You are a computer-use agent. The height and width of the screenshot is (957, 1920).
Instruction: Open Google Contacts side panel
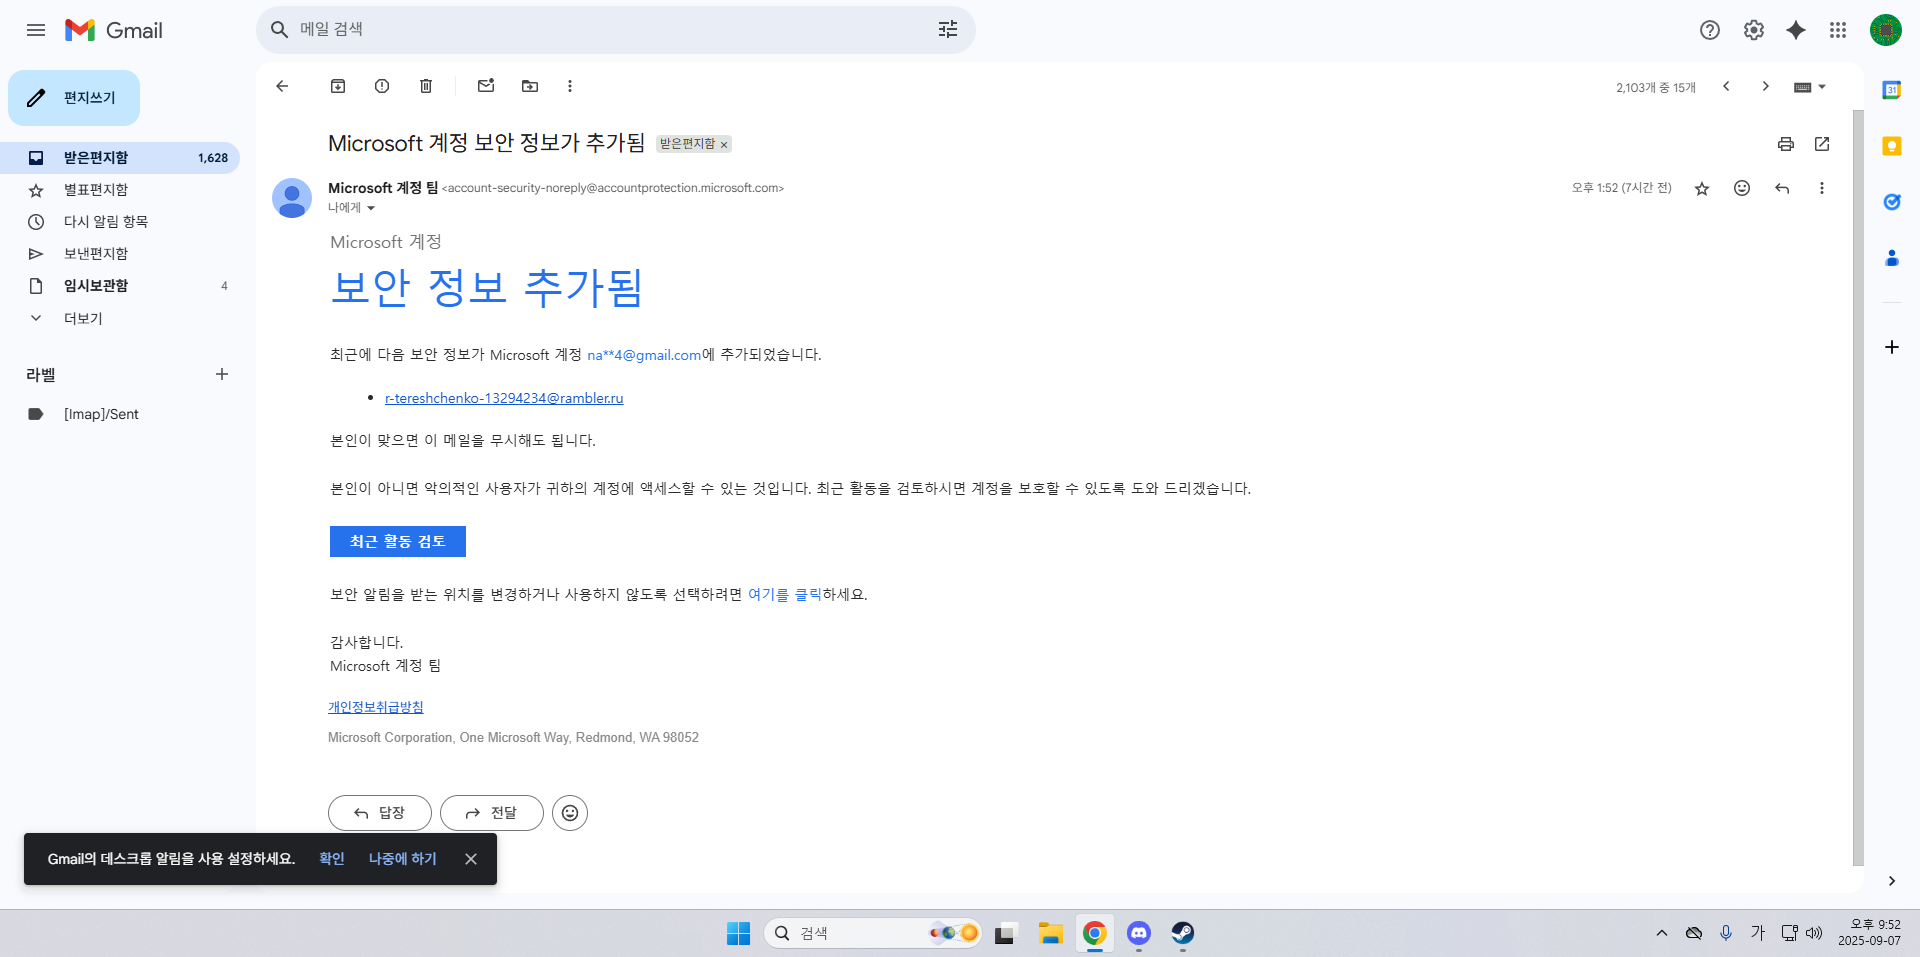1892,258
